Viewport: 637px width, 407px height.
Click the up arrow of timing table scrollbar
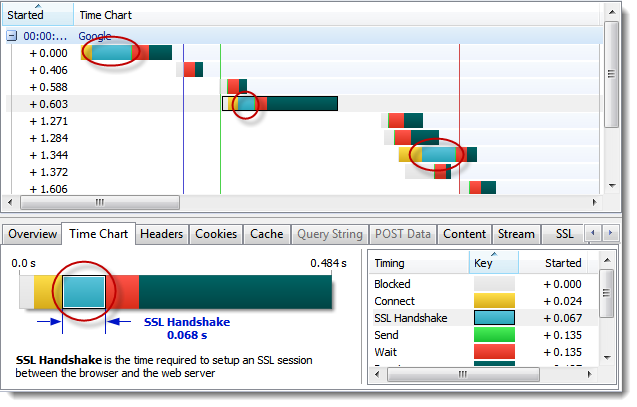pos(607,260)
